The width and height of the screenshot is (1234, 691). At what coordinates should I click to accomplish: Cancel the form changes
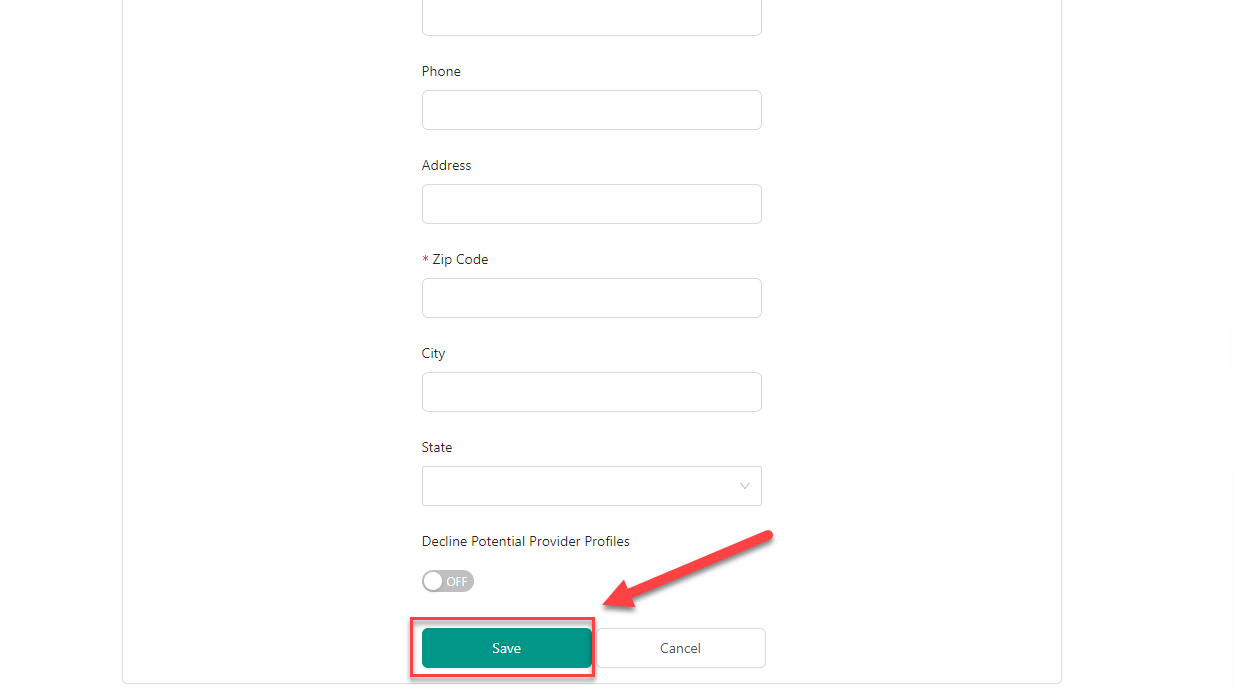click(x=680, y=648)
